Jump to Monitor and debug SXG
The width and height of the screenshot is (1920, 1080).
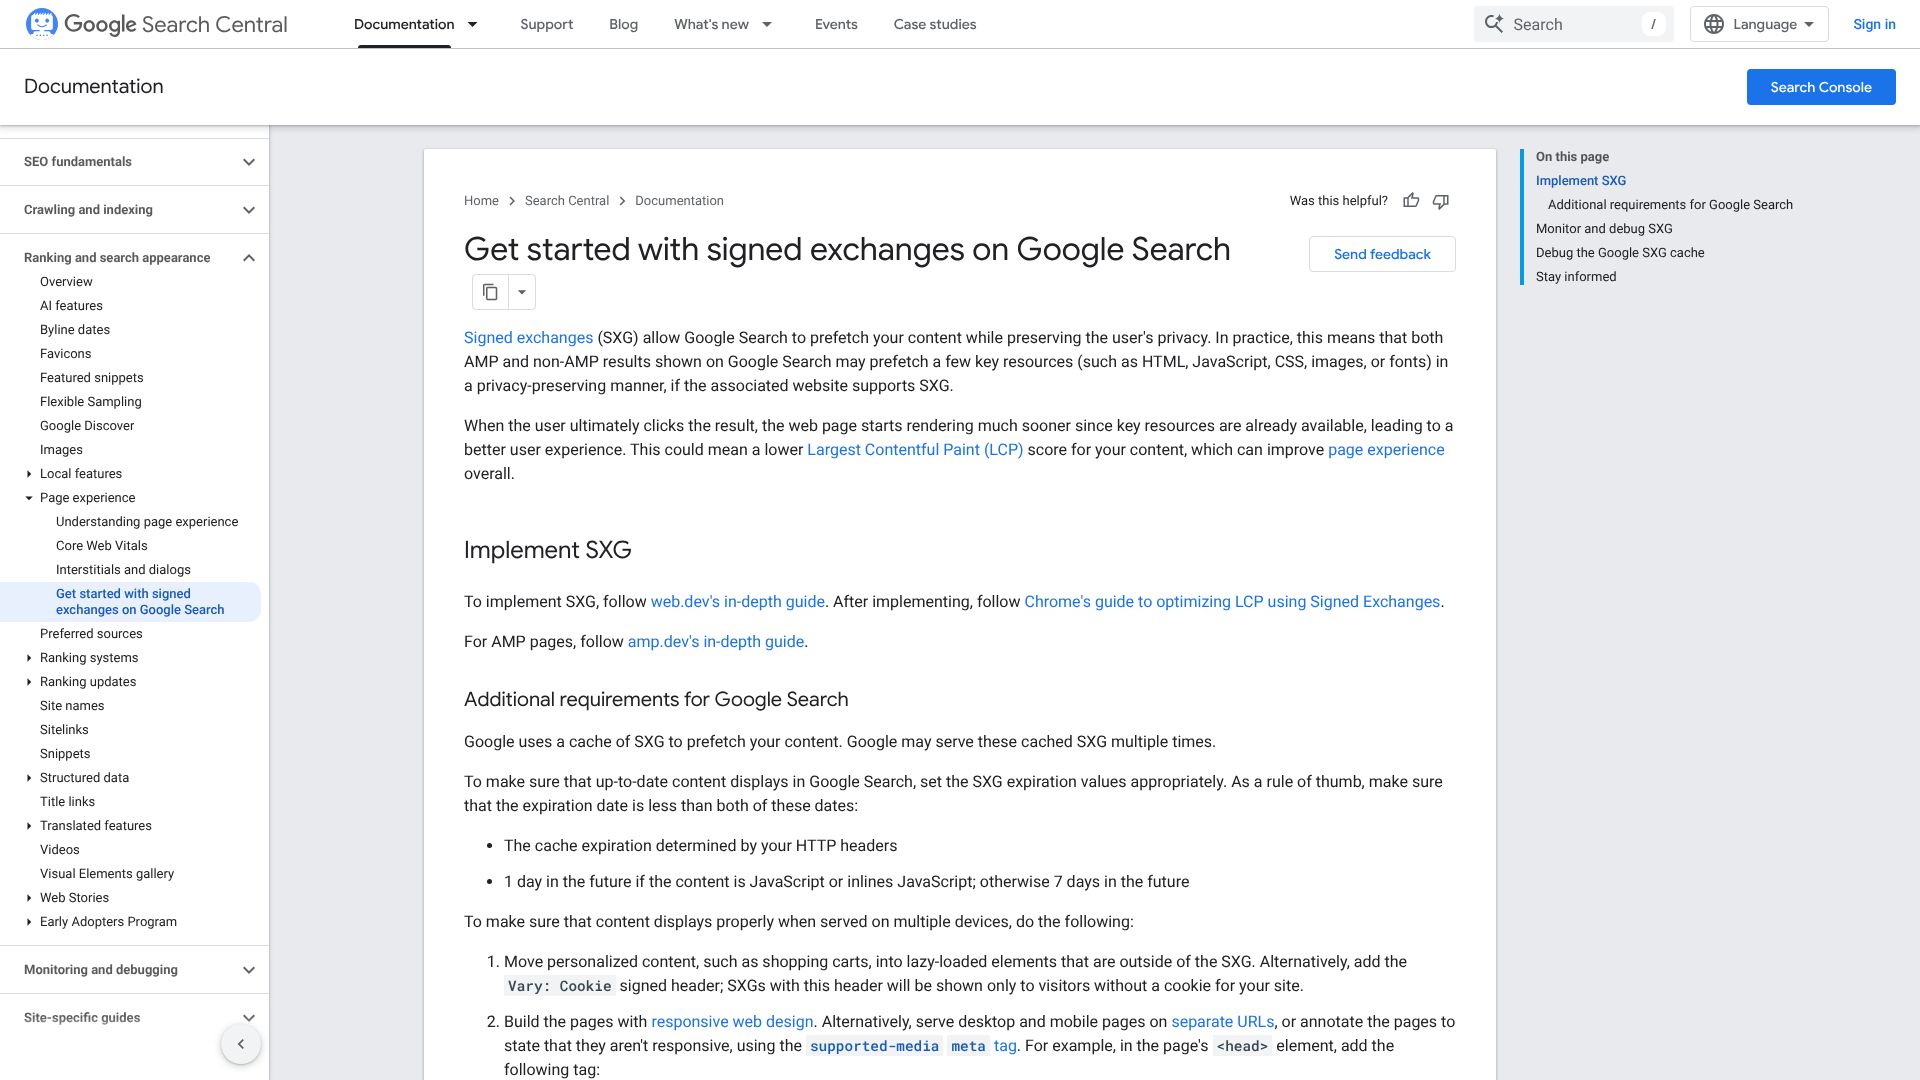click(1604, 229)
